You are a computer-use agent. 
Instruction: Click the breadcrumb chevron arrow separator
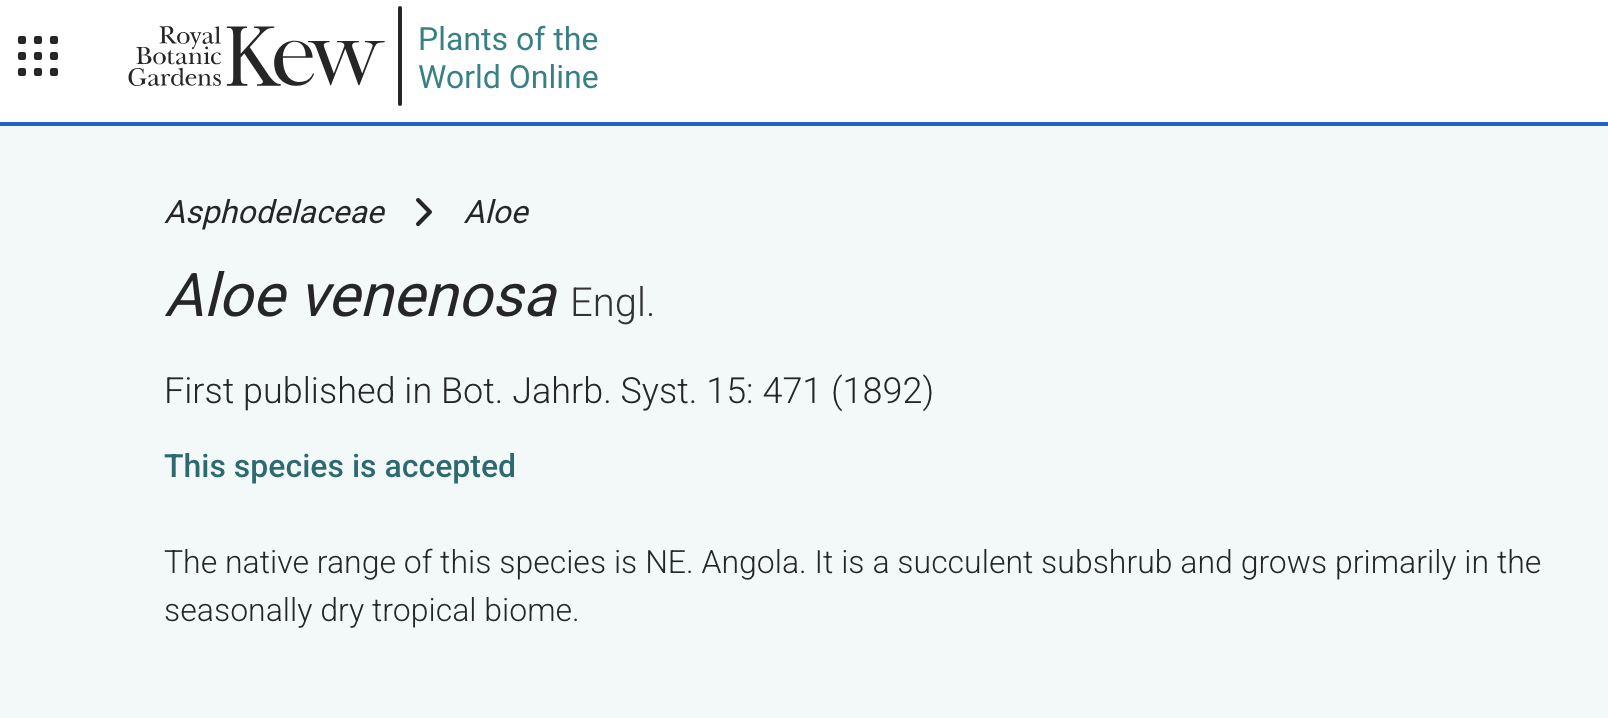click(424, 212)
